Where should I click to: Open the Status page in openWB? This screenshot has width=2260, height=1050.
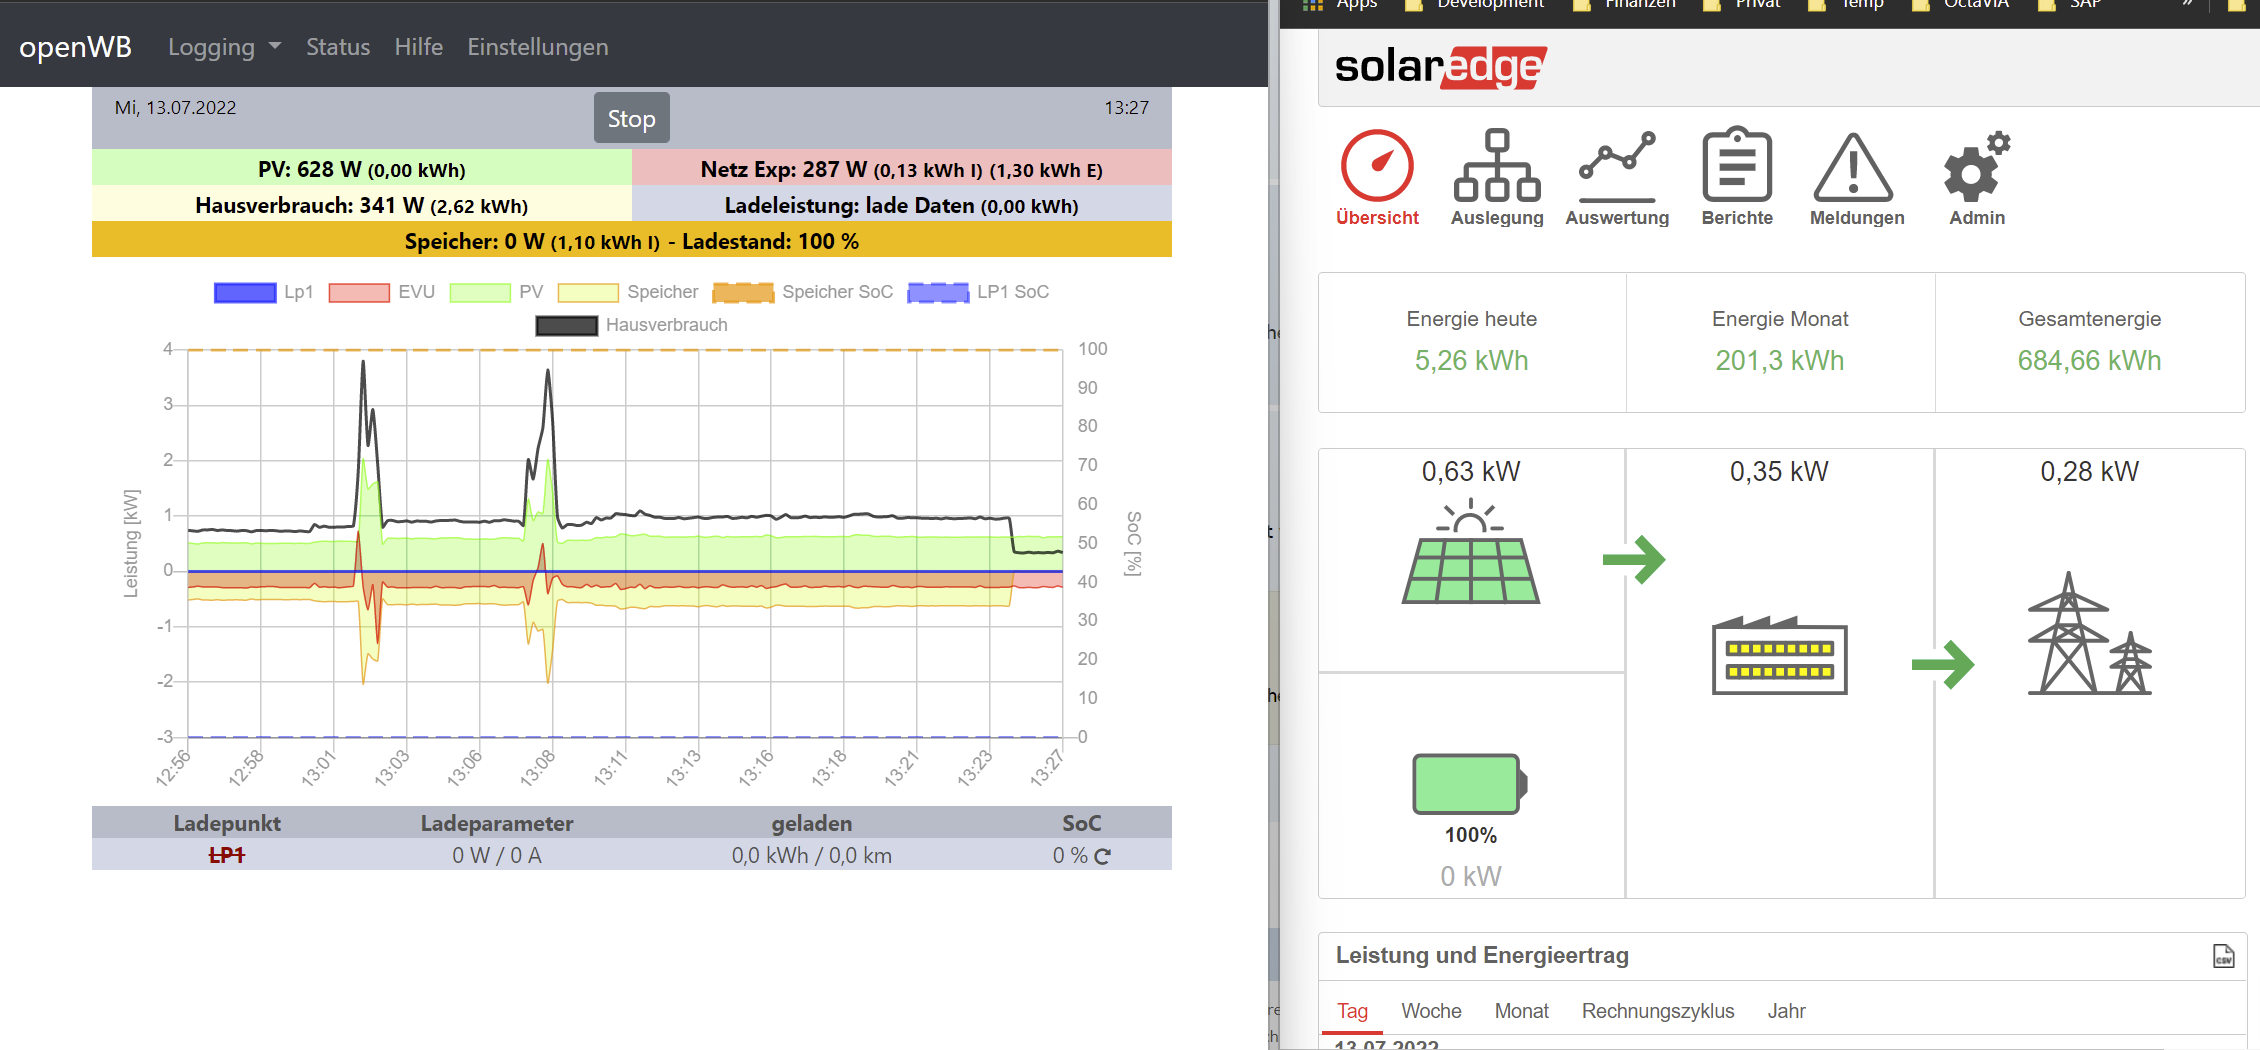pyautogui.click(x=338, y=47)
